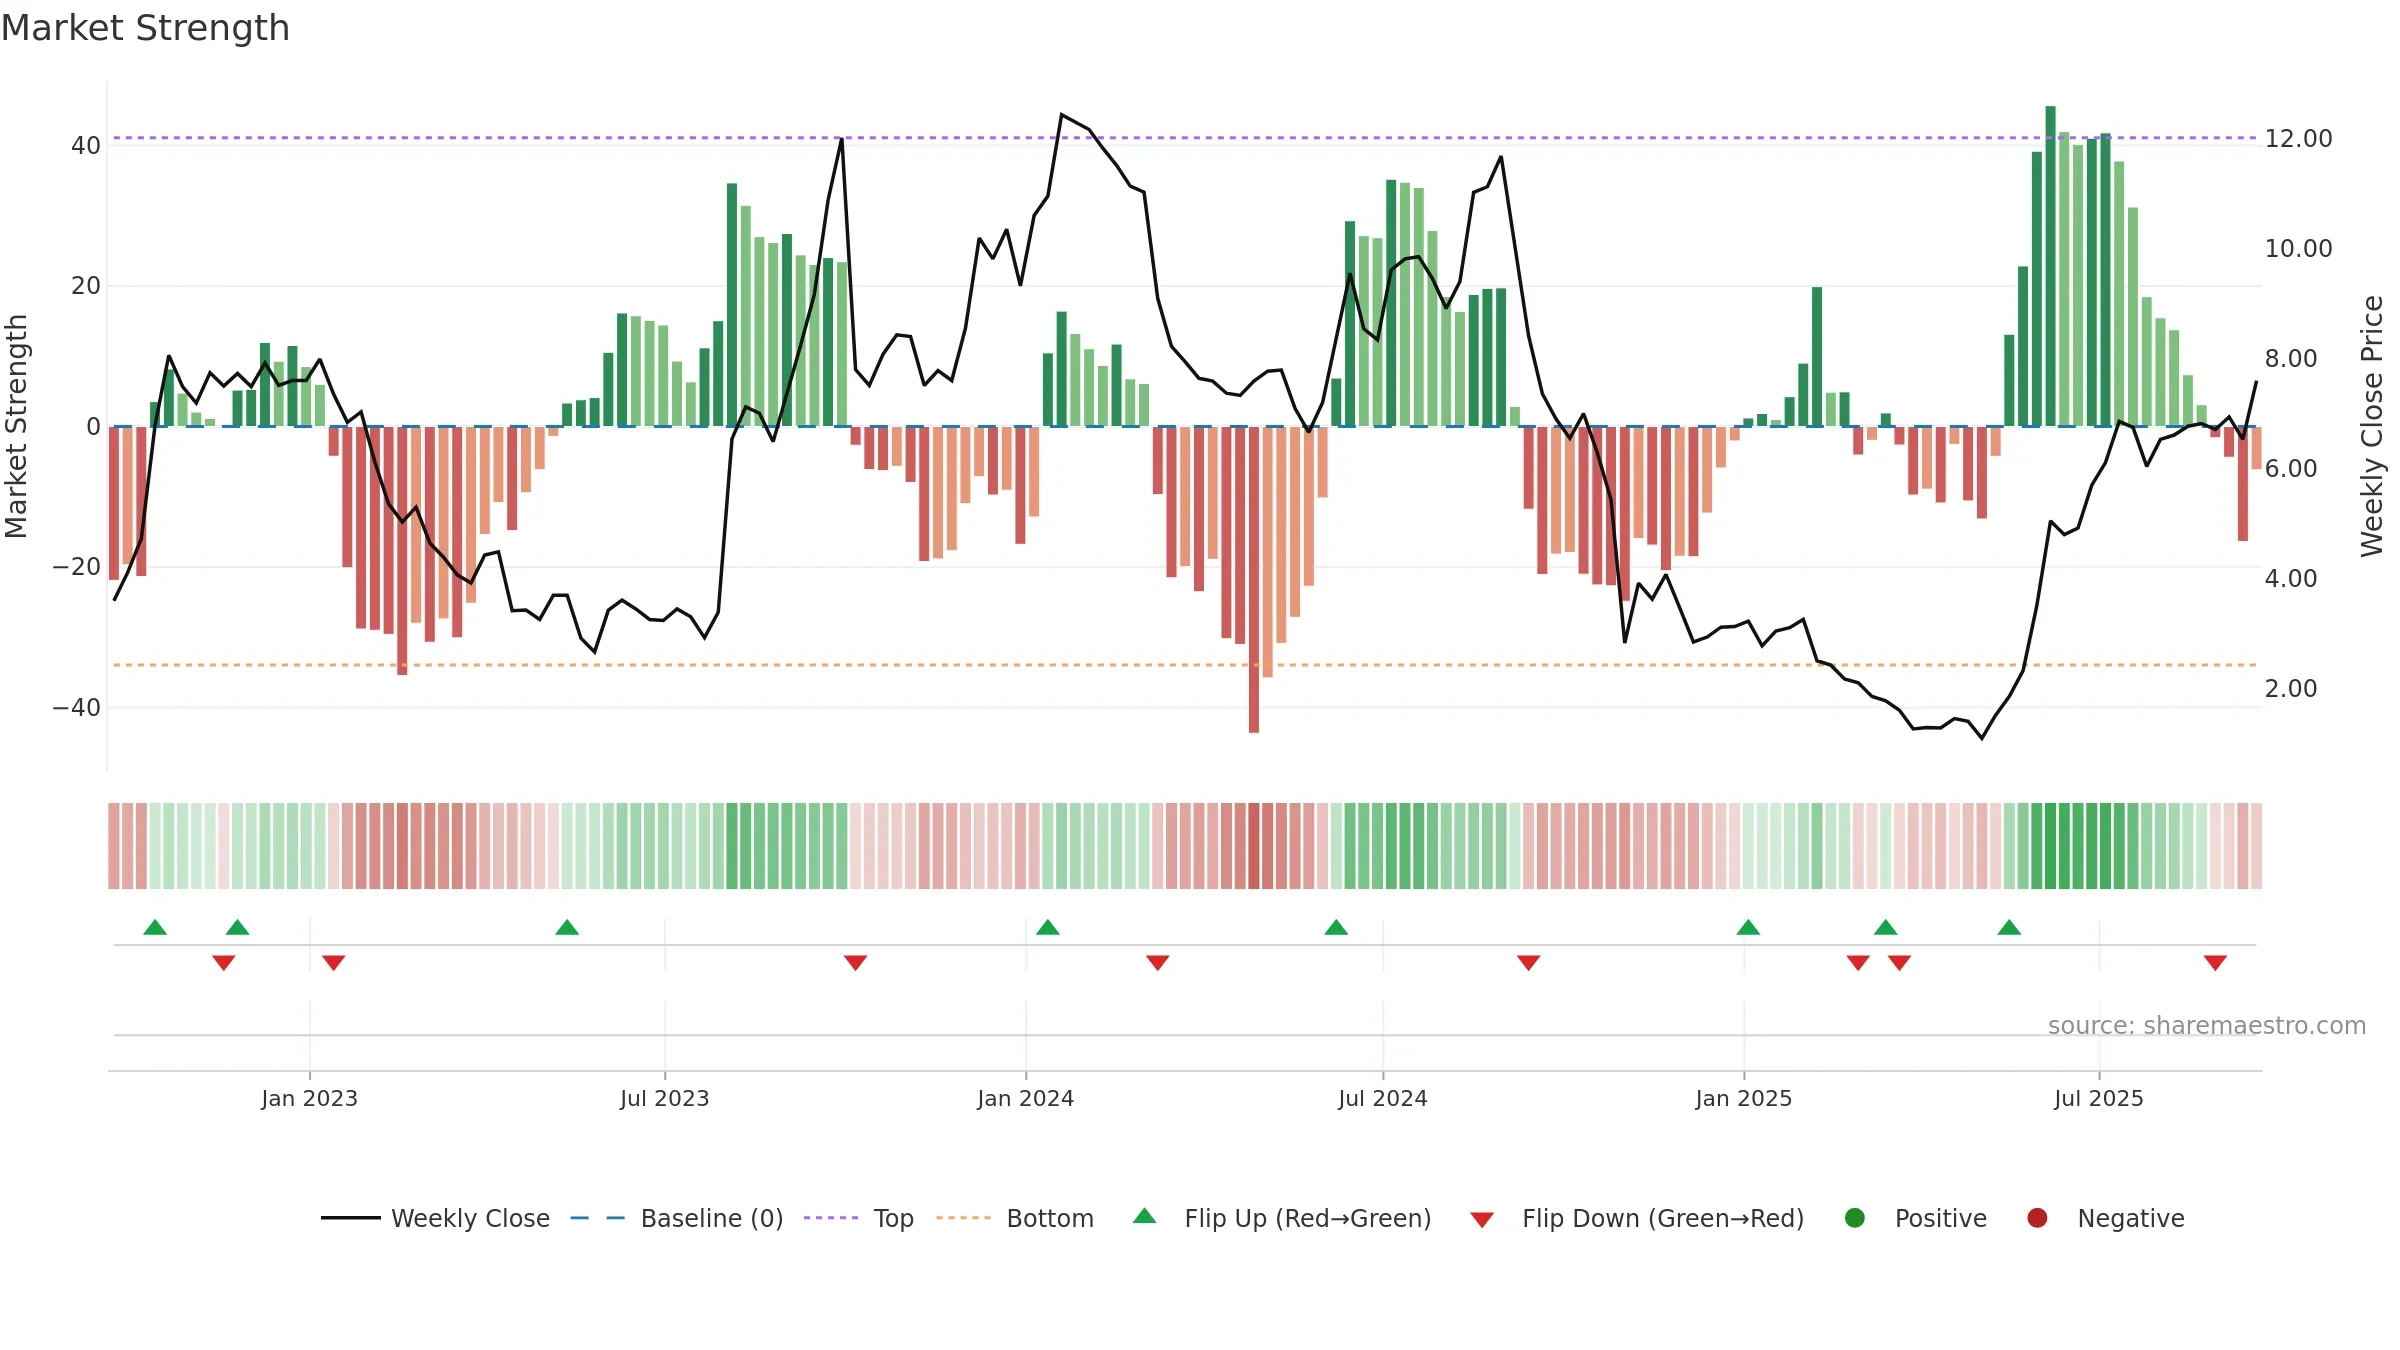2400x1350 pixels.
Task: Click the dark red Negative circle in the legend
Action: click(x=2037, y=1218)
